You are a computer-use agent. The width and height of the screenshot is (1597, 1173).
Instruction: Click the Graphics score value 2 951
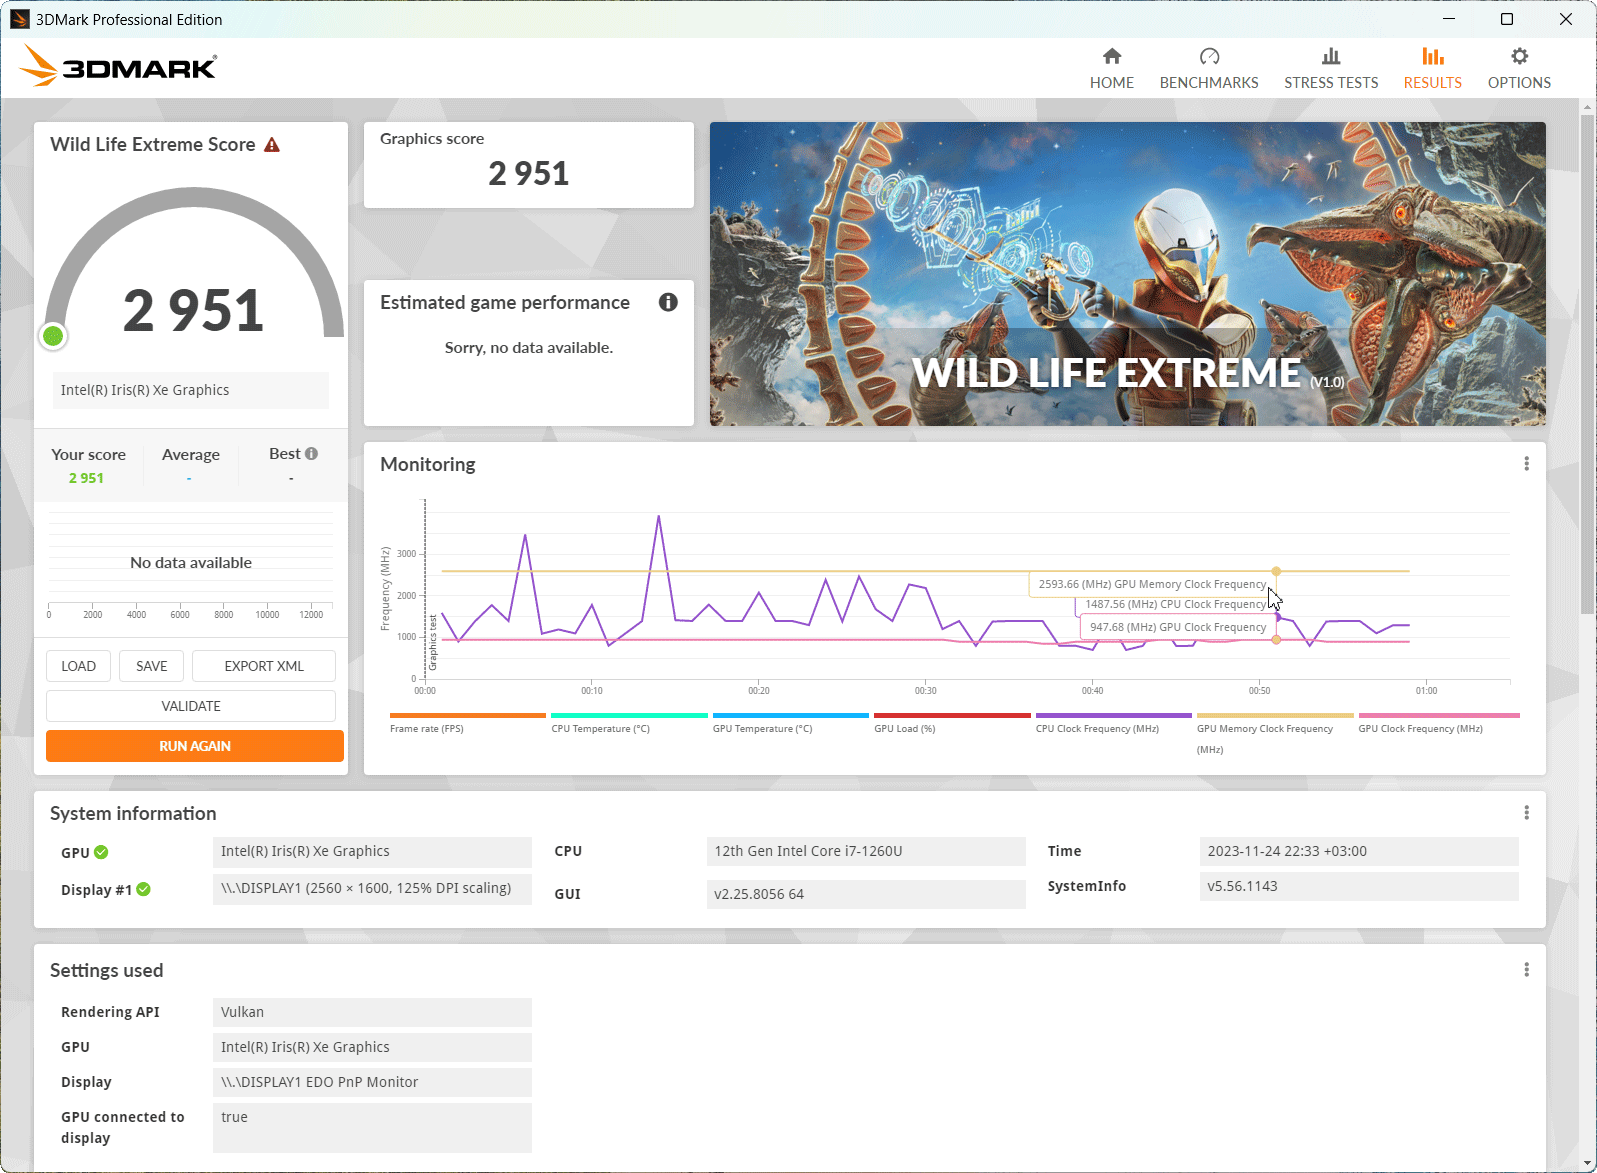528,174
